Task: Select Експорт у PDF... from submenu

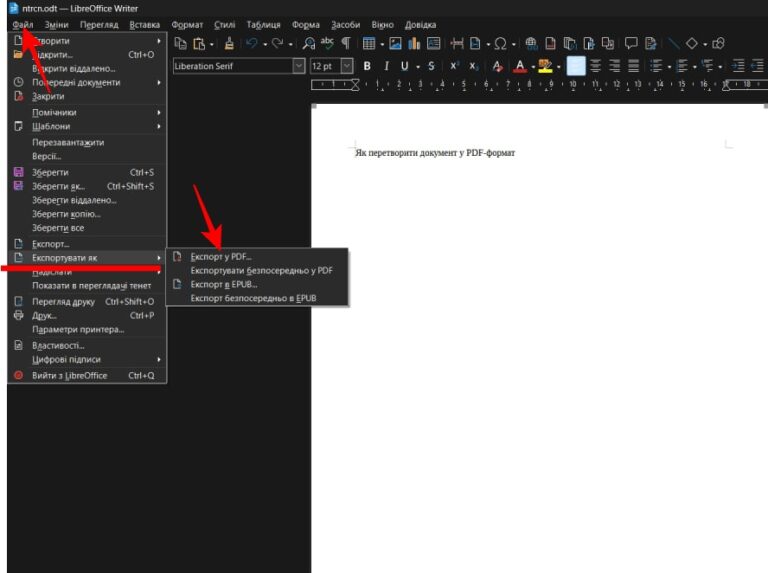Action: point(221,257)
